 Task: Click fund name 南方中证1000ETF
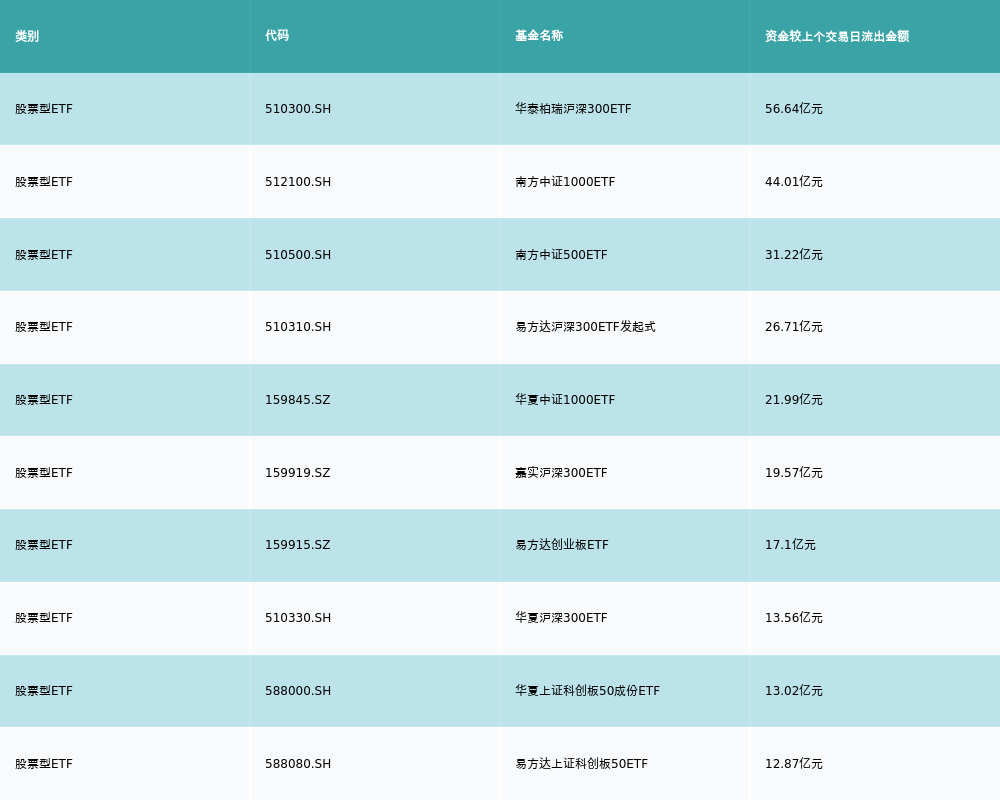click(x=565, y=182)
